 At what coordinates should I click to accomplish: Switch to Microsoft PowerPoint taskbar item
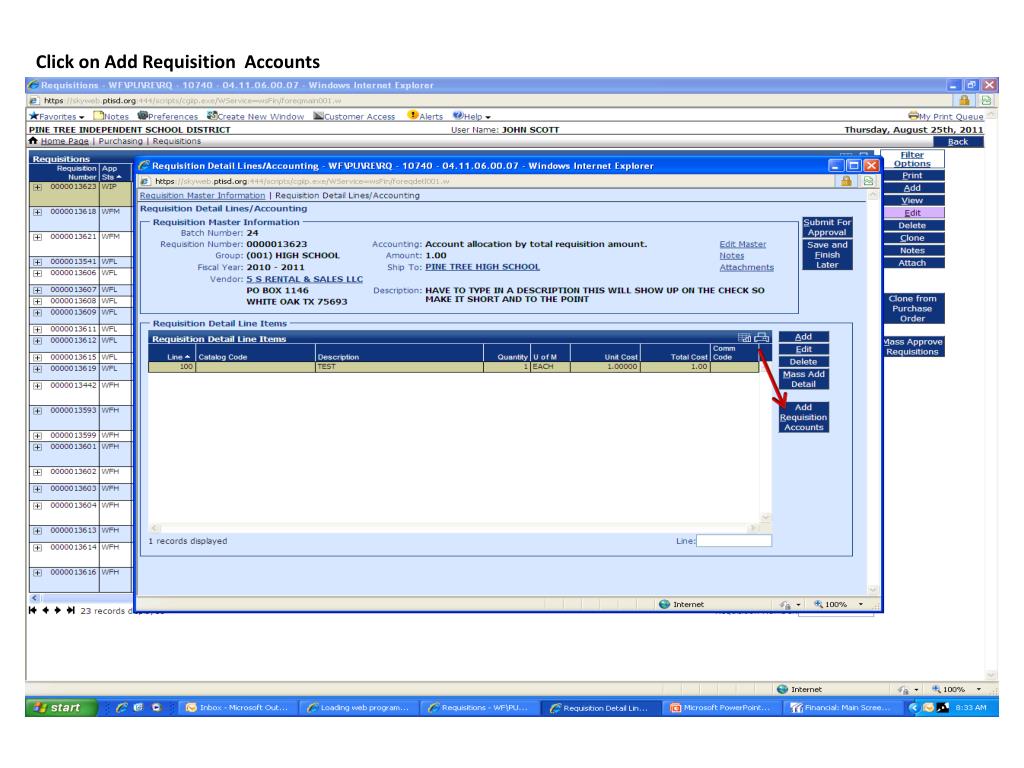722,707
